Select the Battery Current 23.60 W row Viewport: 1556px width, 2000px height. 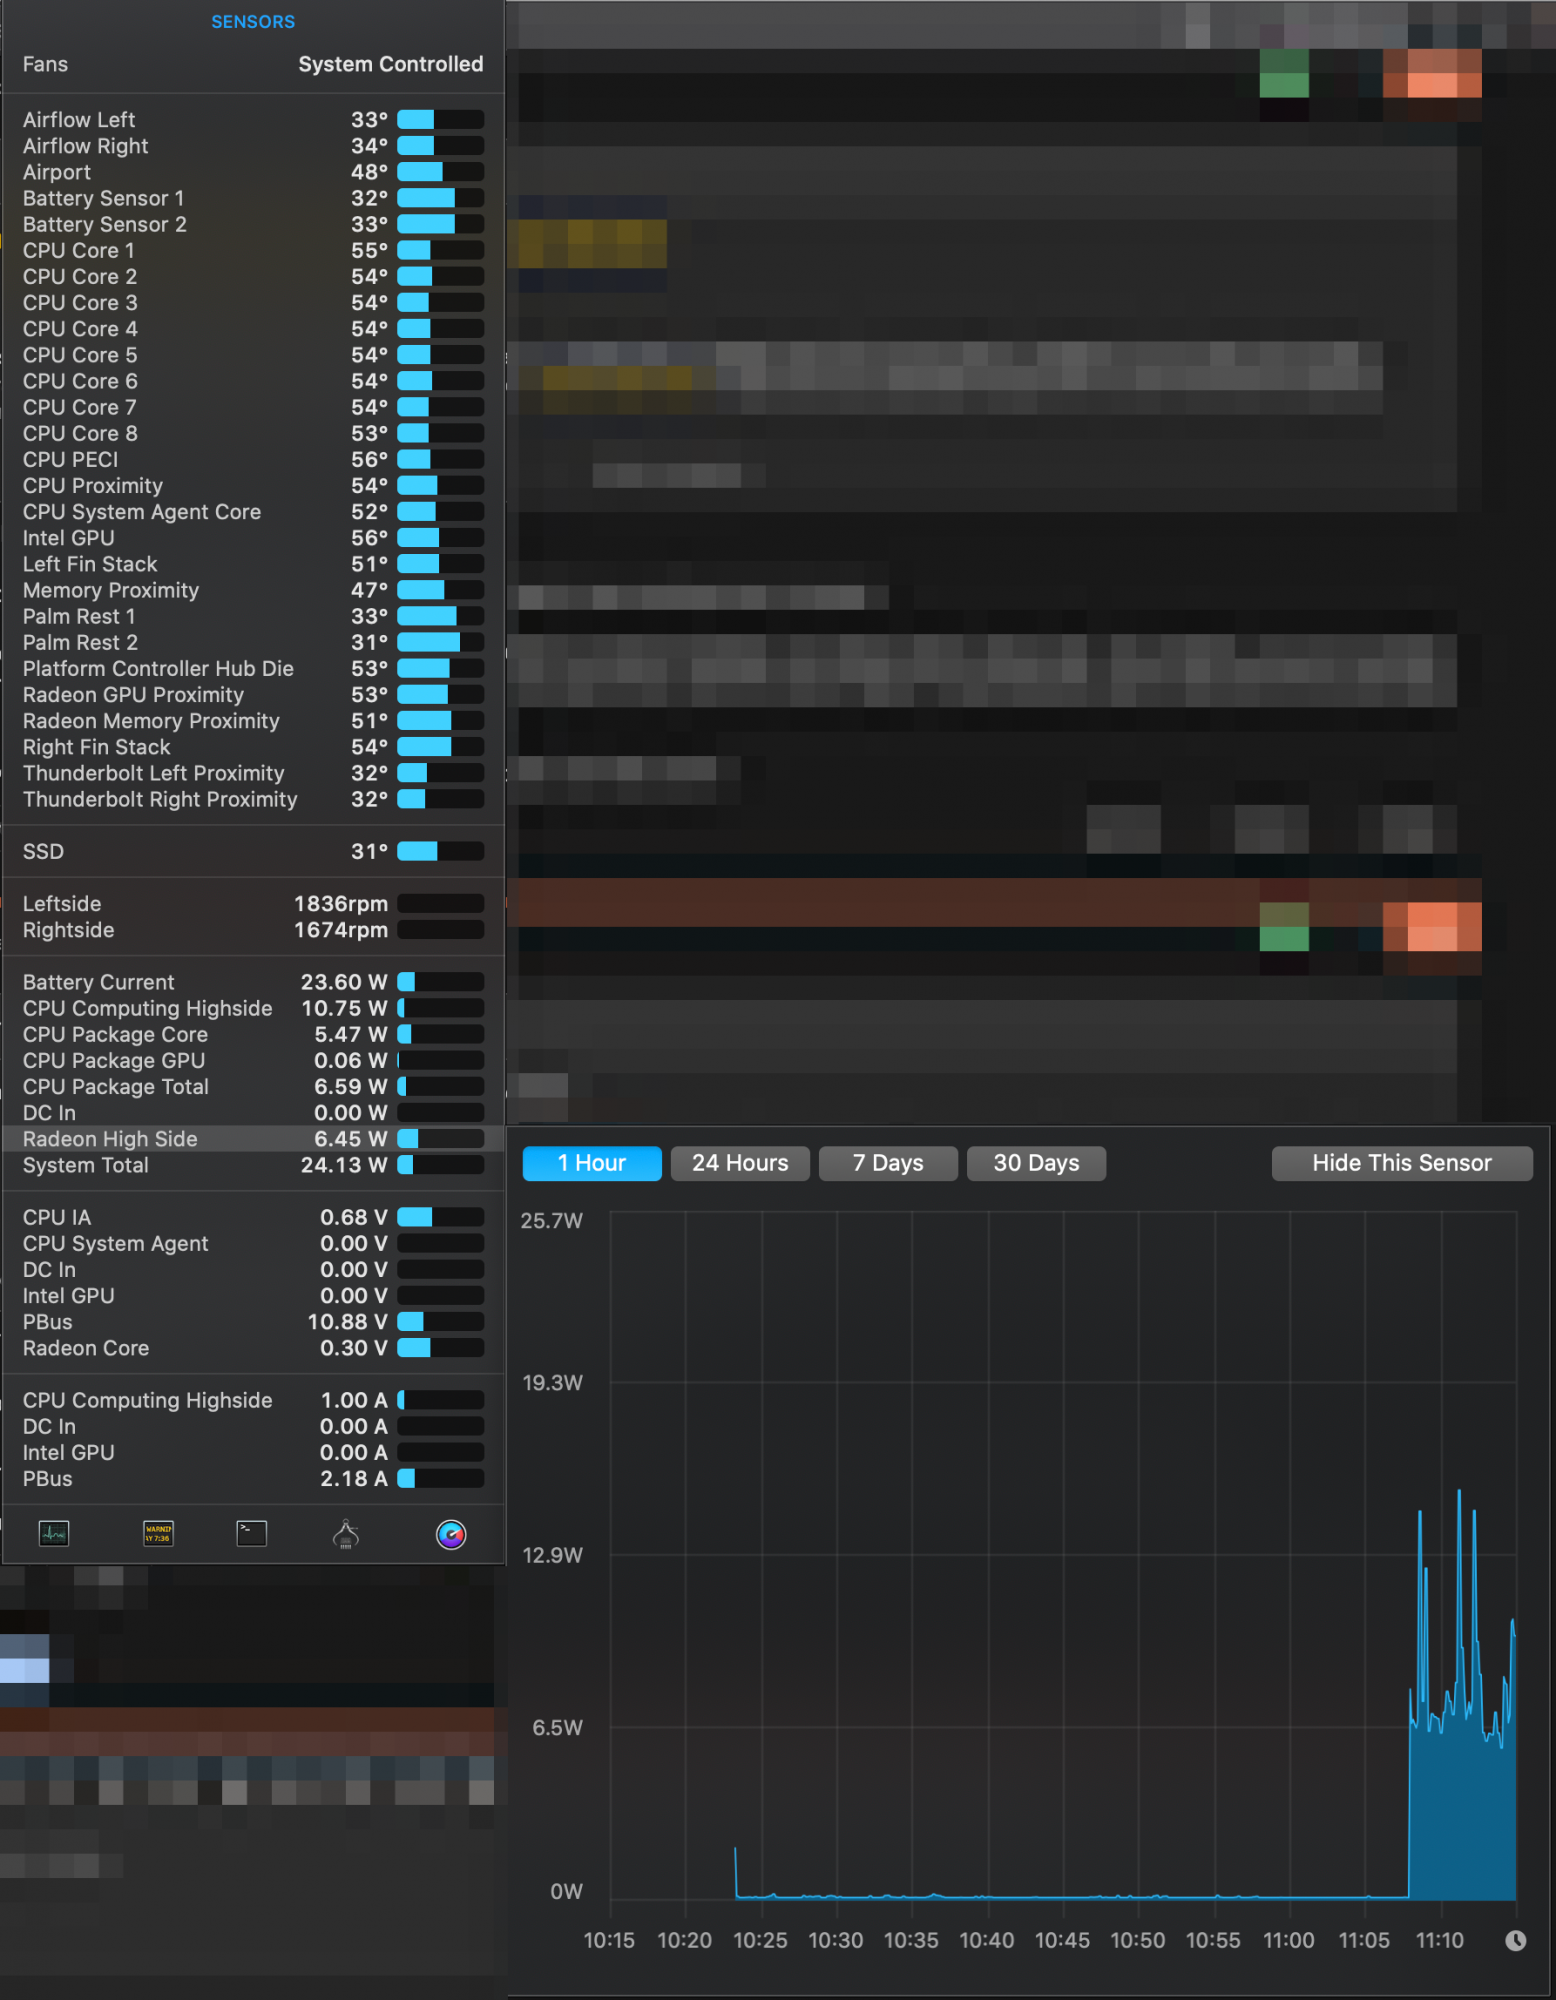pyautogui.click(x=253, y=982)
